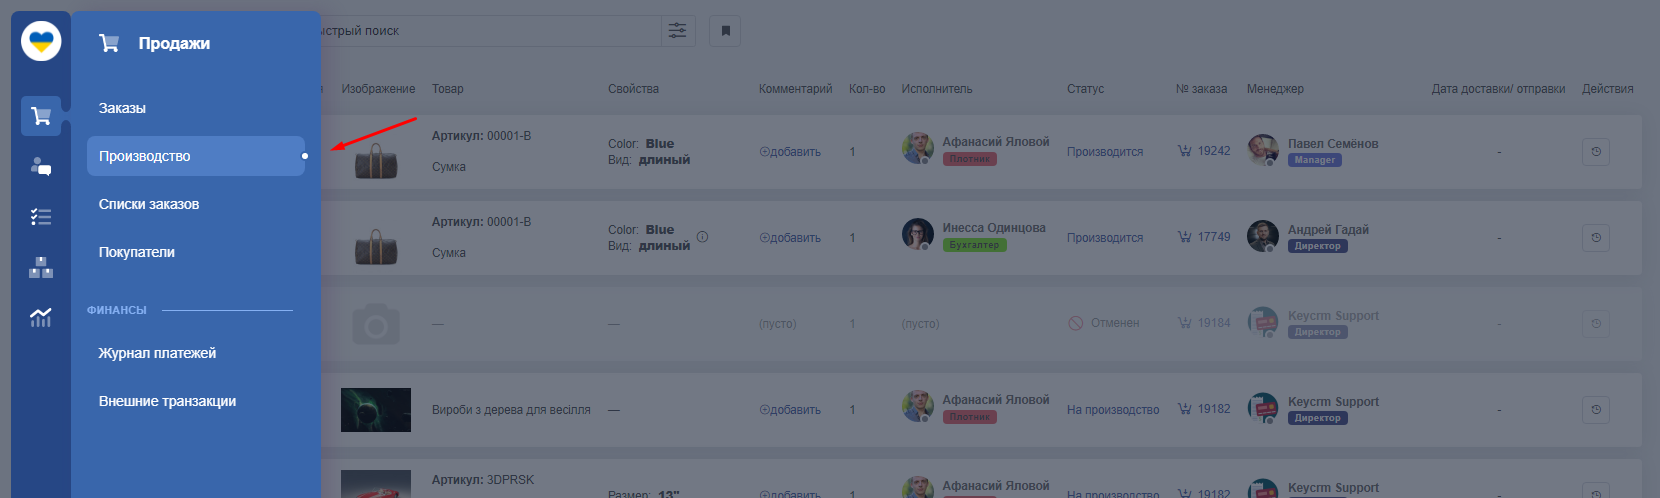Click the heart logo at top left
This screenshot has height=498, width=1660.
click(x=41, y=41)
